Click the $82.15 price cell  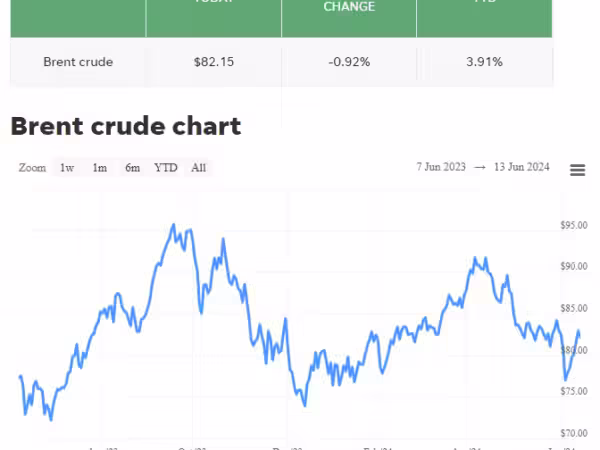click(214, 62)
